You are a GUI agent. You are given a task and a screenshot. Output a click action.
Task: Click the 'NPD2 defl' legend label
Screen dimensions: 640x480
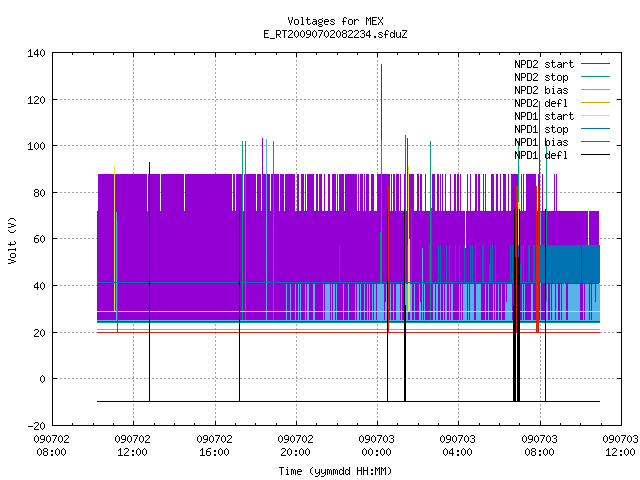[x=541, y=103]
